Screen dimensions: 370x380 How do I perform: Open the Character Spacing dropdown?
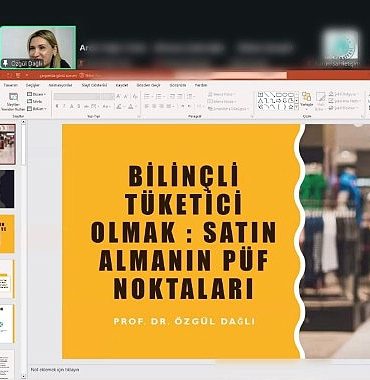[94, 106]
